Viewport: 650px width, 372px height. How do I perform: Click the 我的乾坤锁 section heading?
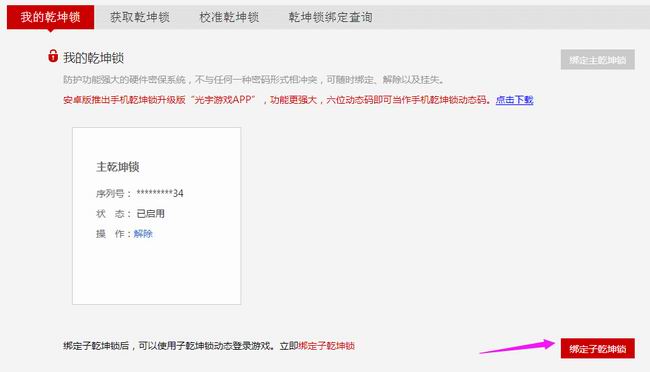tap(93, 58)
